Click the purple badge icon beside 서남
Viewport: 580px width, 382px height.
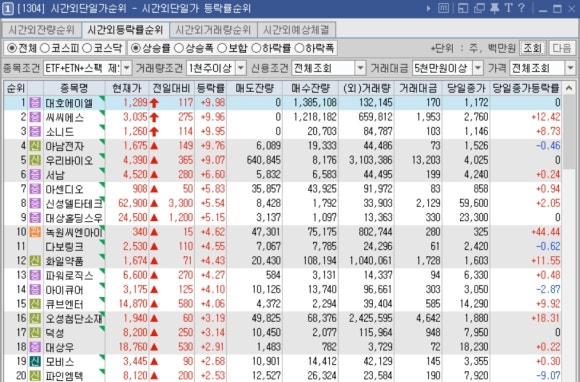point(35,175)
